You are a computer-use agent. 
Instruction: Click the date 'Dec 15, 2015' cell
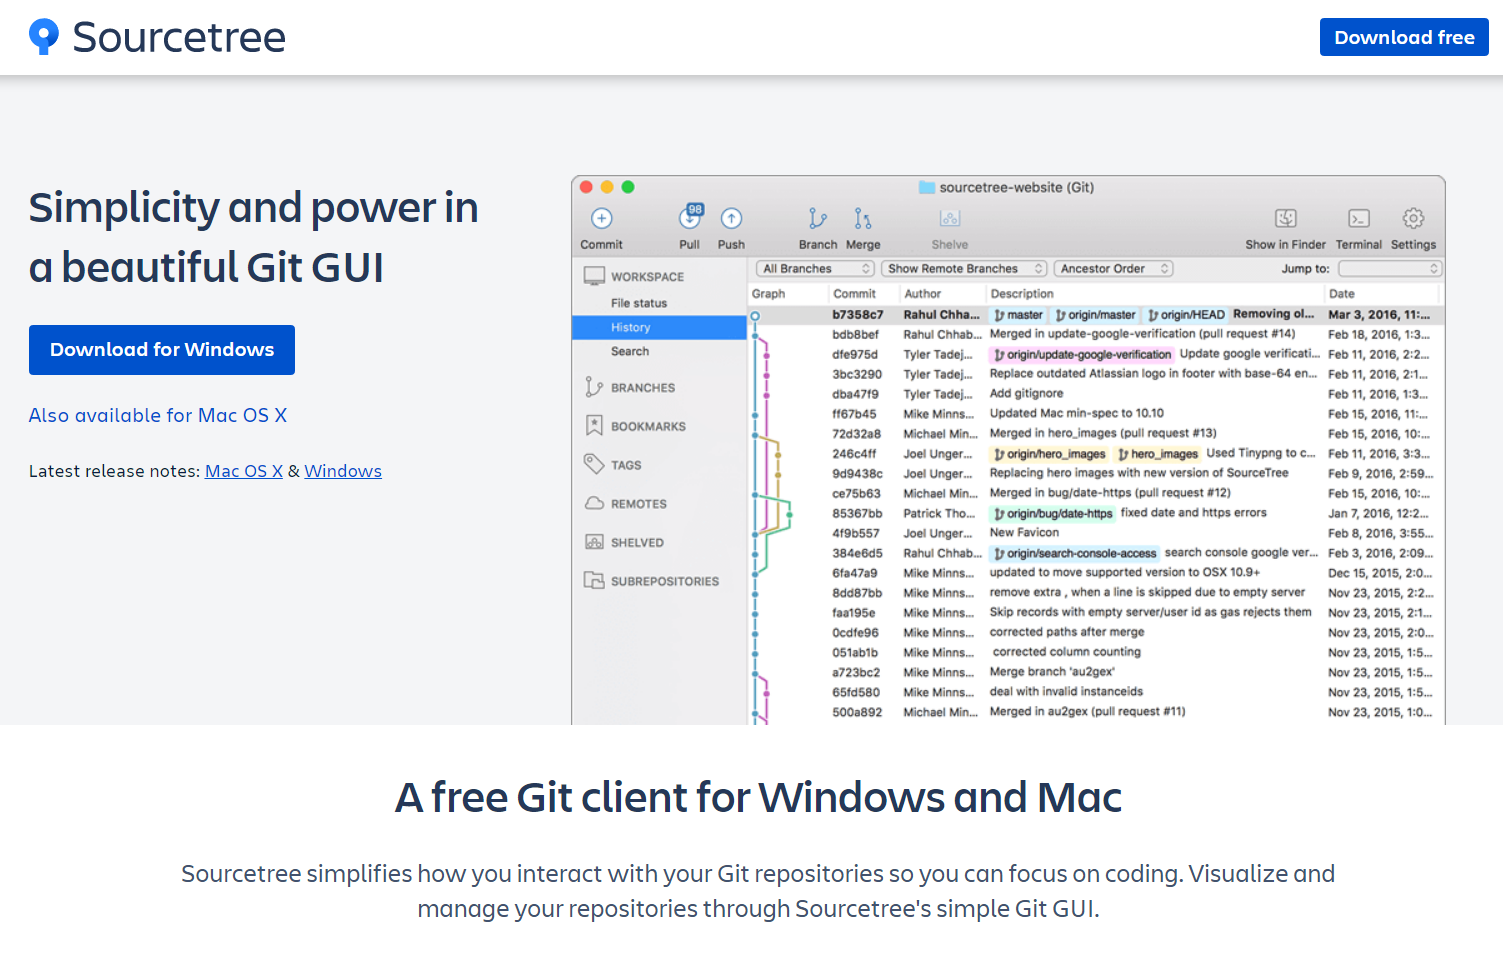coord(1380,573)
